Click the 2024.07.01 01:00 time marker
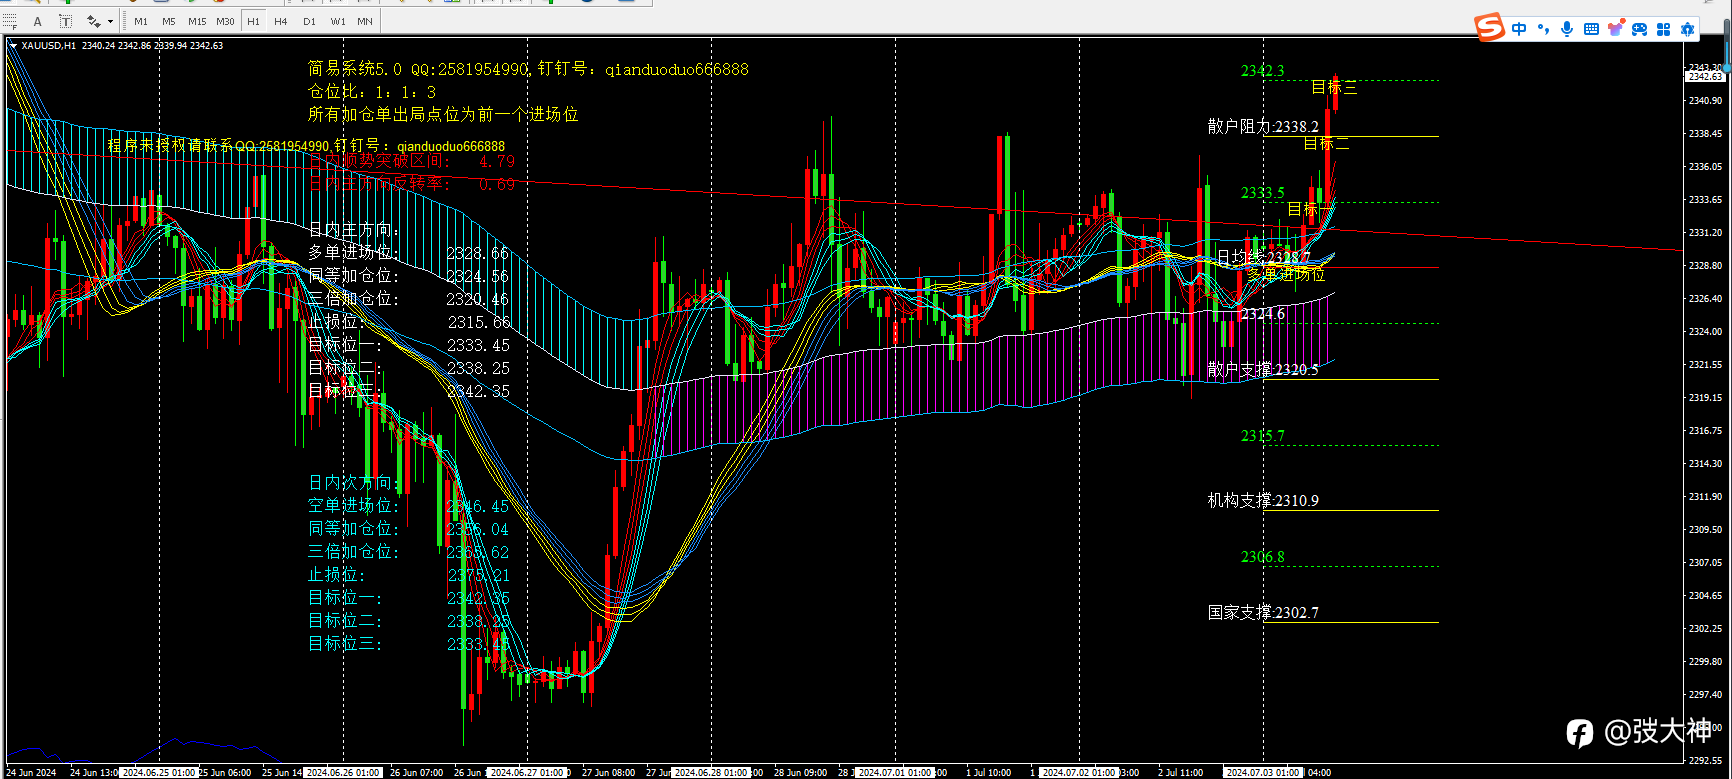The height and width of the screenshot is (779, 1732). click(x=895, y=772)
